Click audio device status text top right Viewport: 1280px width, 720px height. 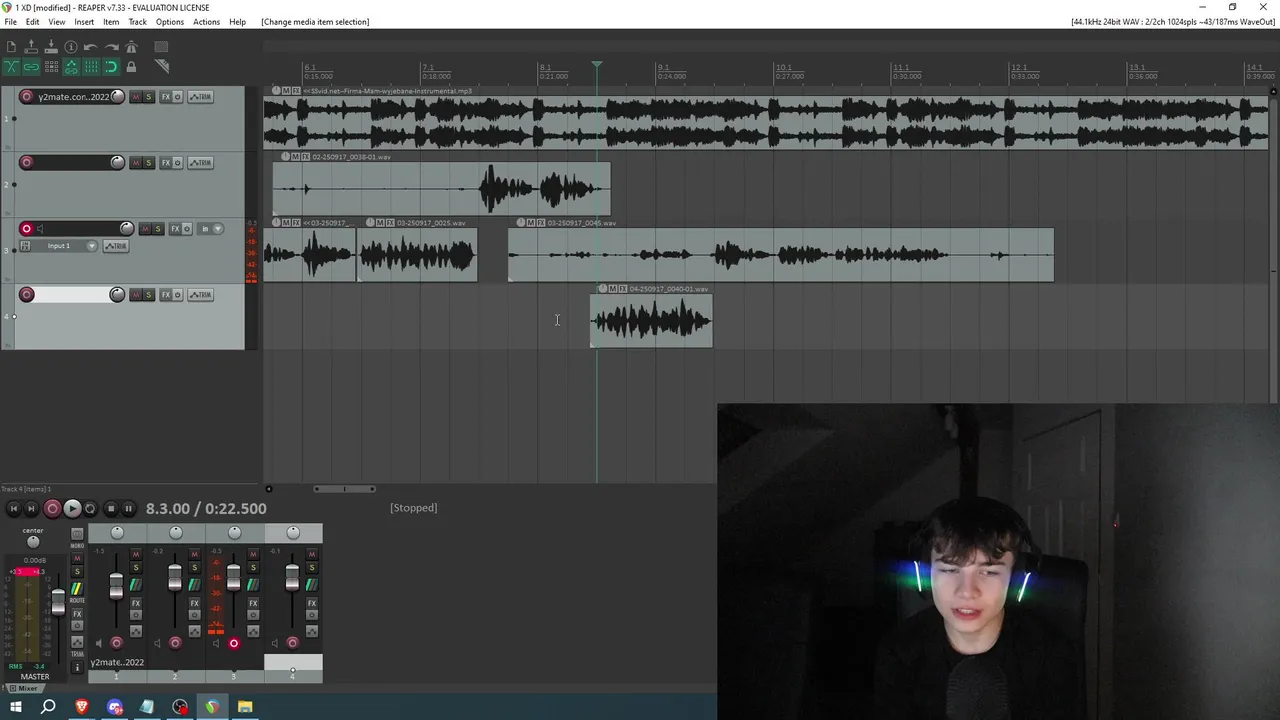pyautogui.click(x=1172, y=22)
